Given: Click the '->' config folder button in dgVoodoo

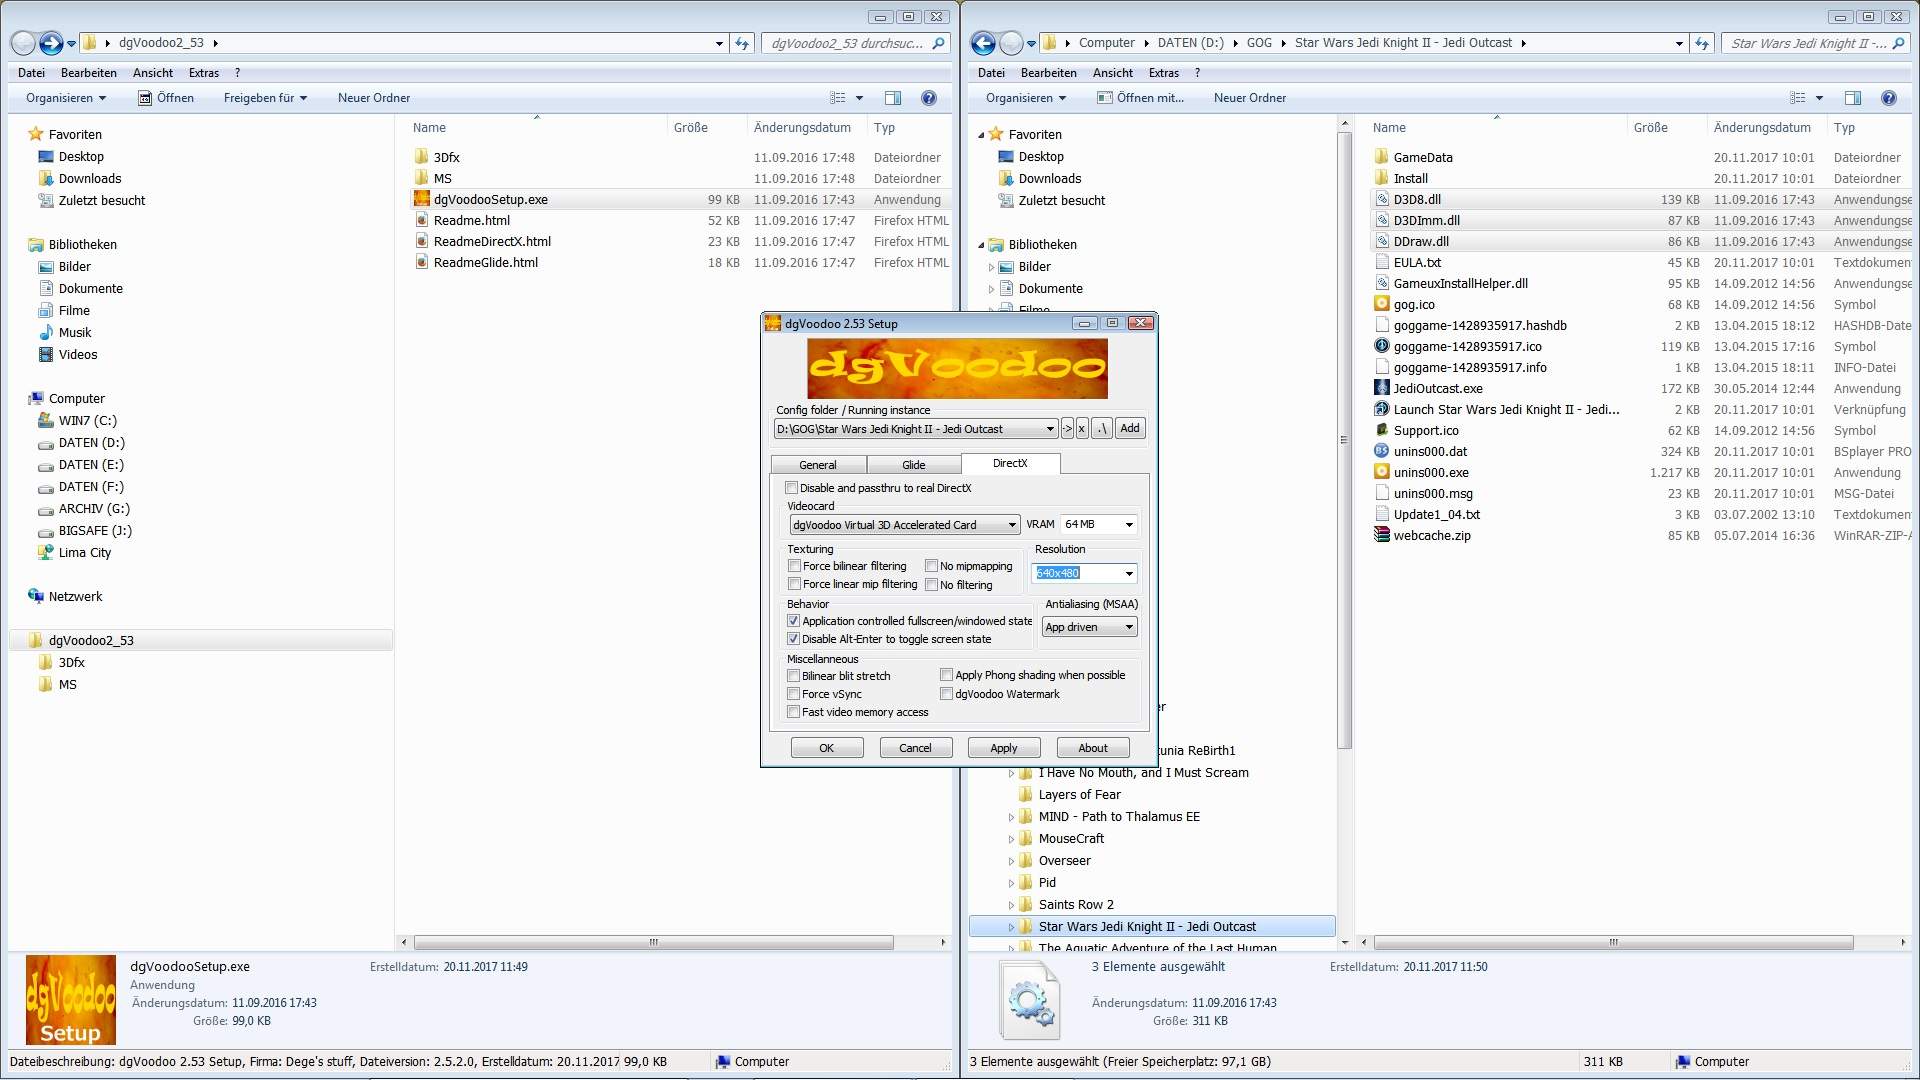Looking at the screenshot, I should (1067, 428).
